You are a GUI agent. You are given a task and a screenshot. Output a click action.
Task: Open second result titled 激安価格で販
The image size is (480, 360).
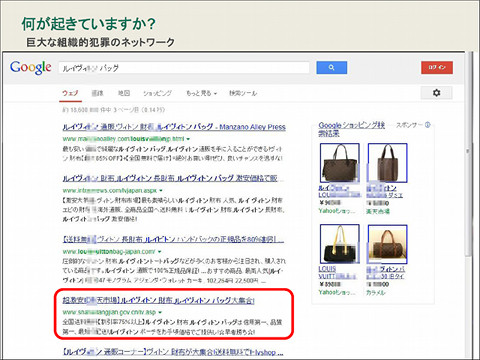click(170, 178)
